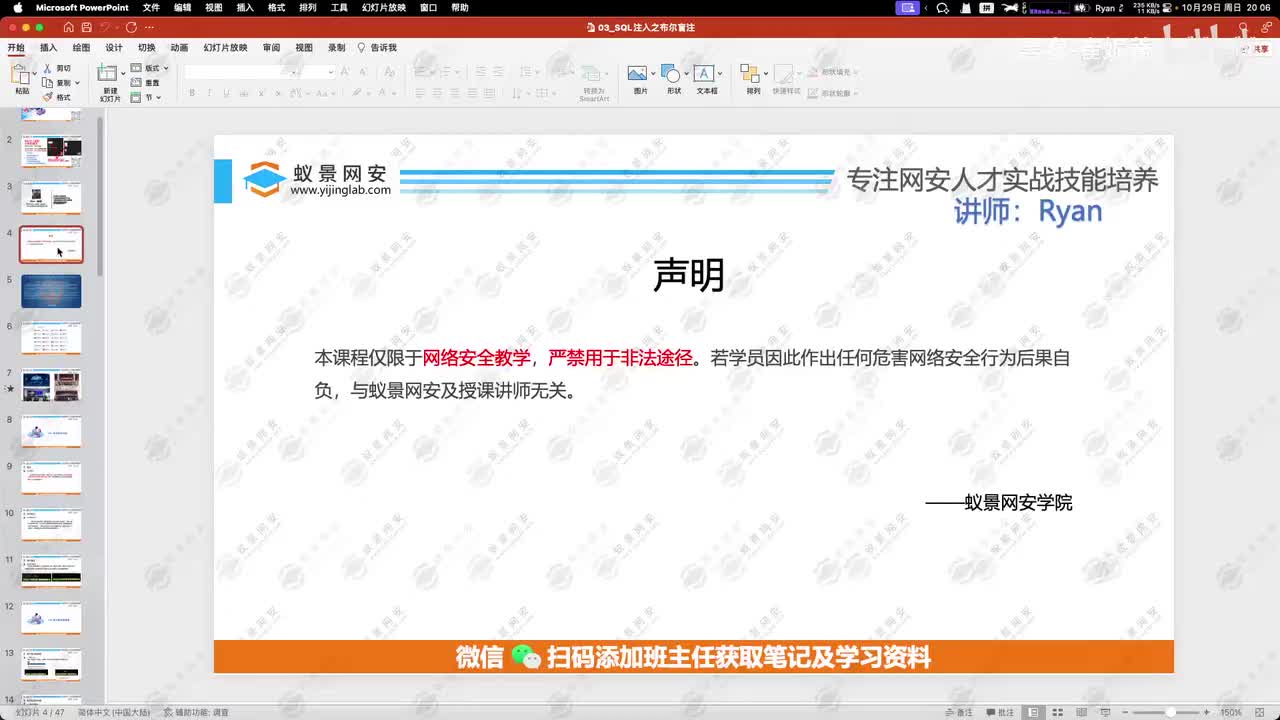Screen dimensions: 1280x720
Task: Open the Section (节) dropdown
Action: pos(147,97)
